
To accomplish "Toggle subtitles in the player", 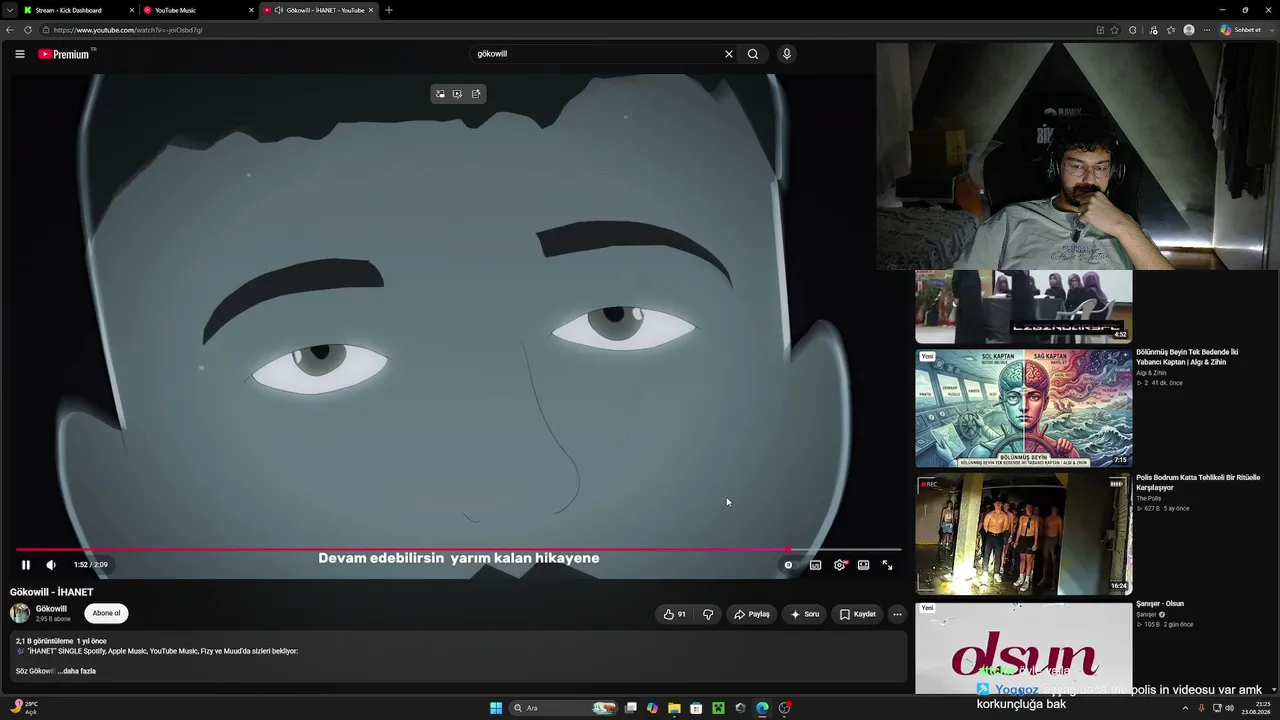I will click(x=815, y=565).
